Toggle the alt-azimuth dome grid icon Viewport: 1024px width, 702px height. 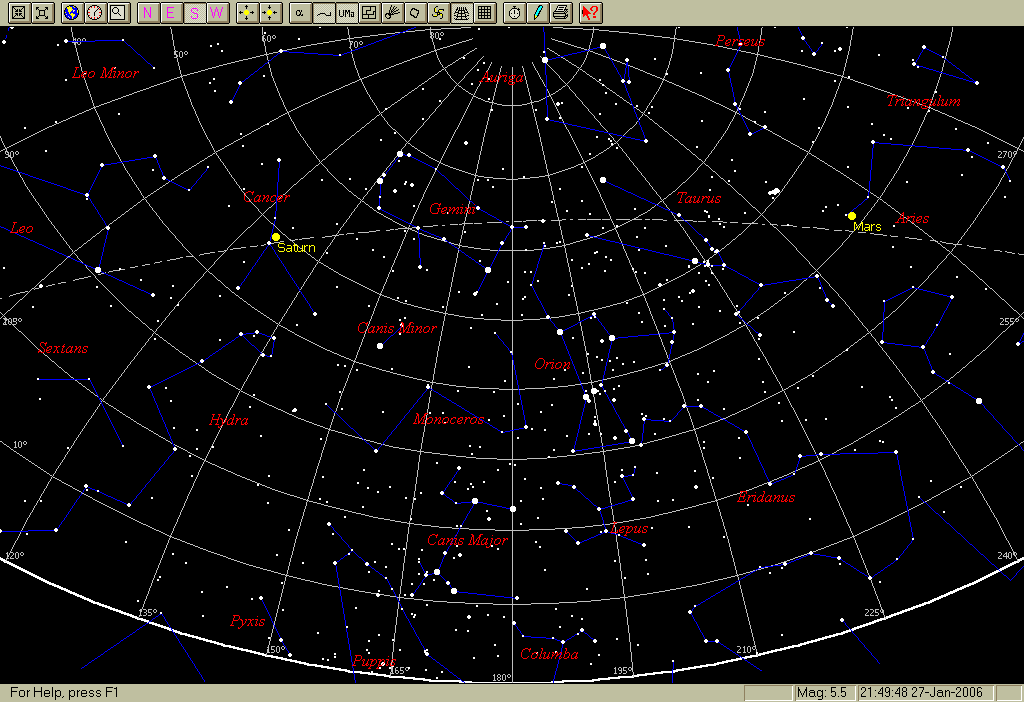(462, 12)
